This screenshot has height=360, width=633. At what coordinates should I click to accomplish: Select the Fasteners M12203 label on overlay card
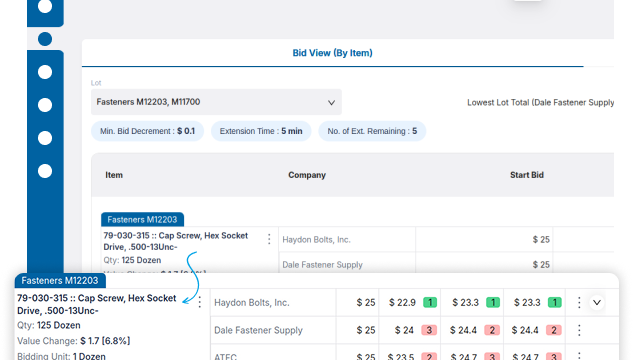coord(60,280)
